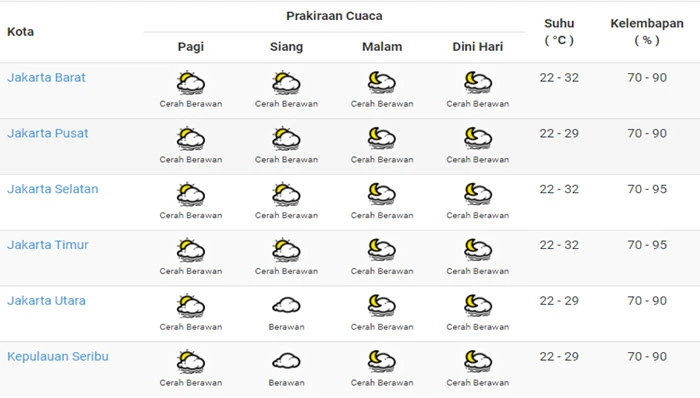
Task: Click Jakarta Pusat Malam moon-cloud icon
Action: click(382, 138)
